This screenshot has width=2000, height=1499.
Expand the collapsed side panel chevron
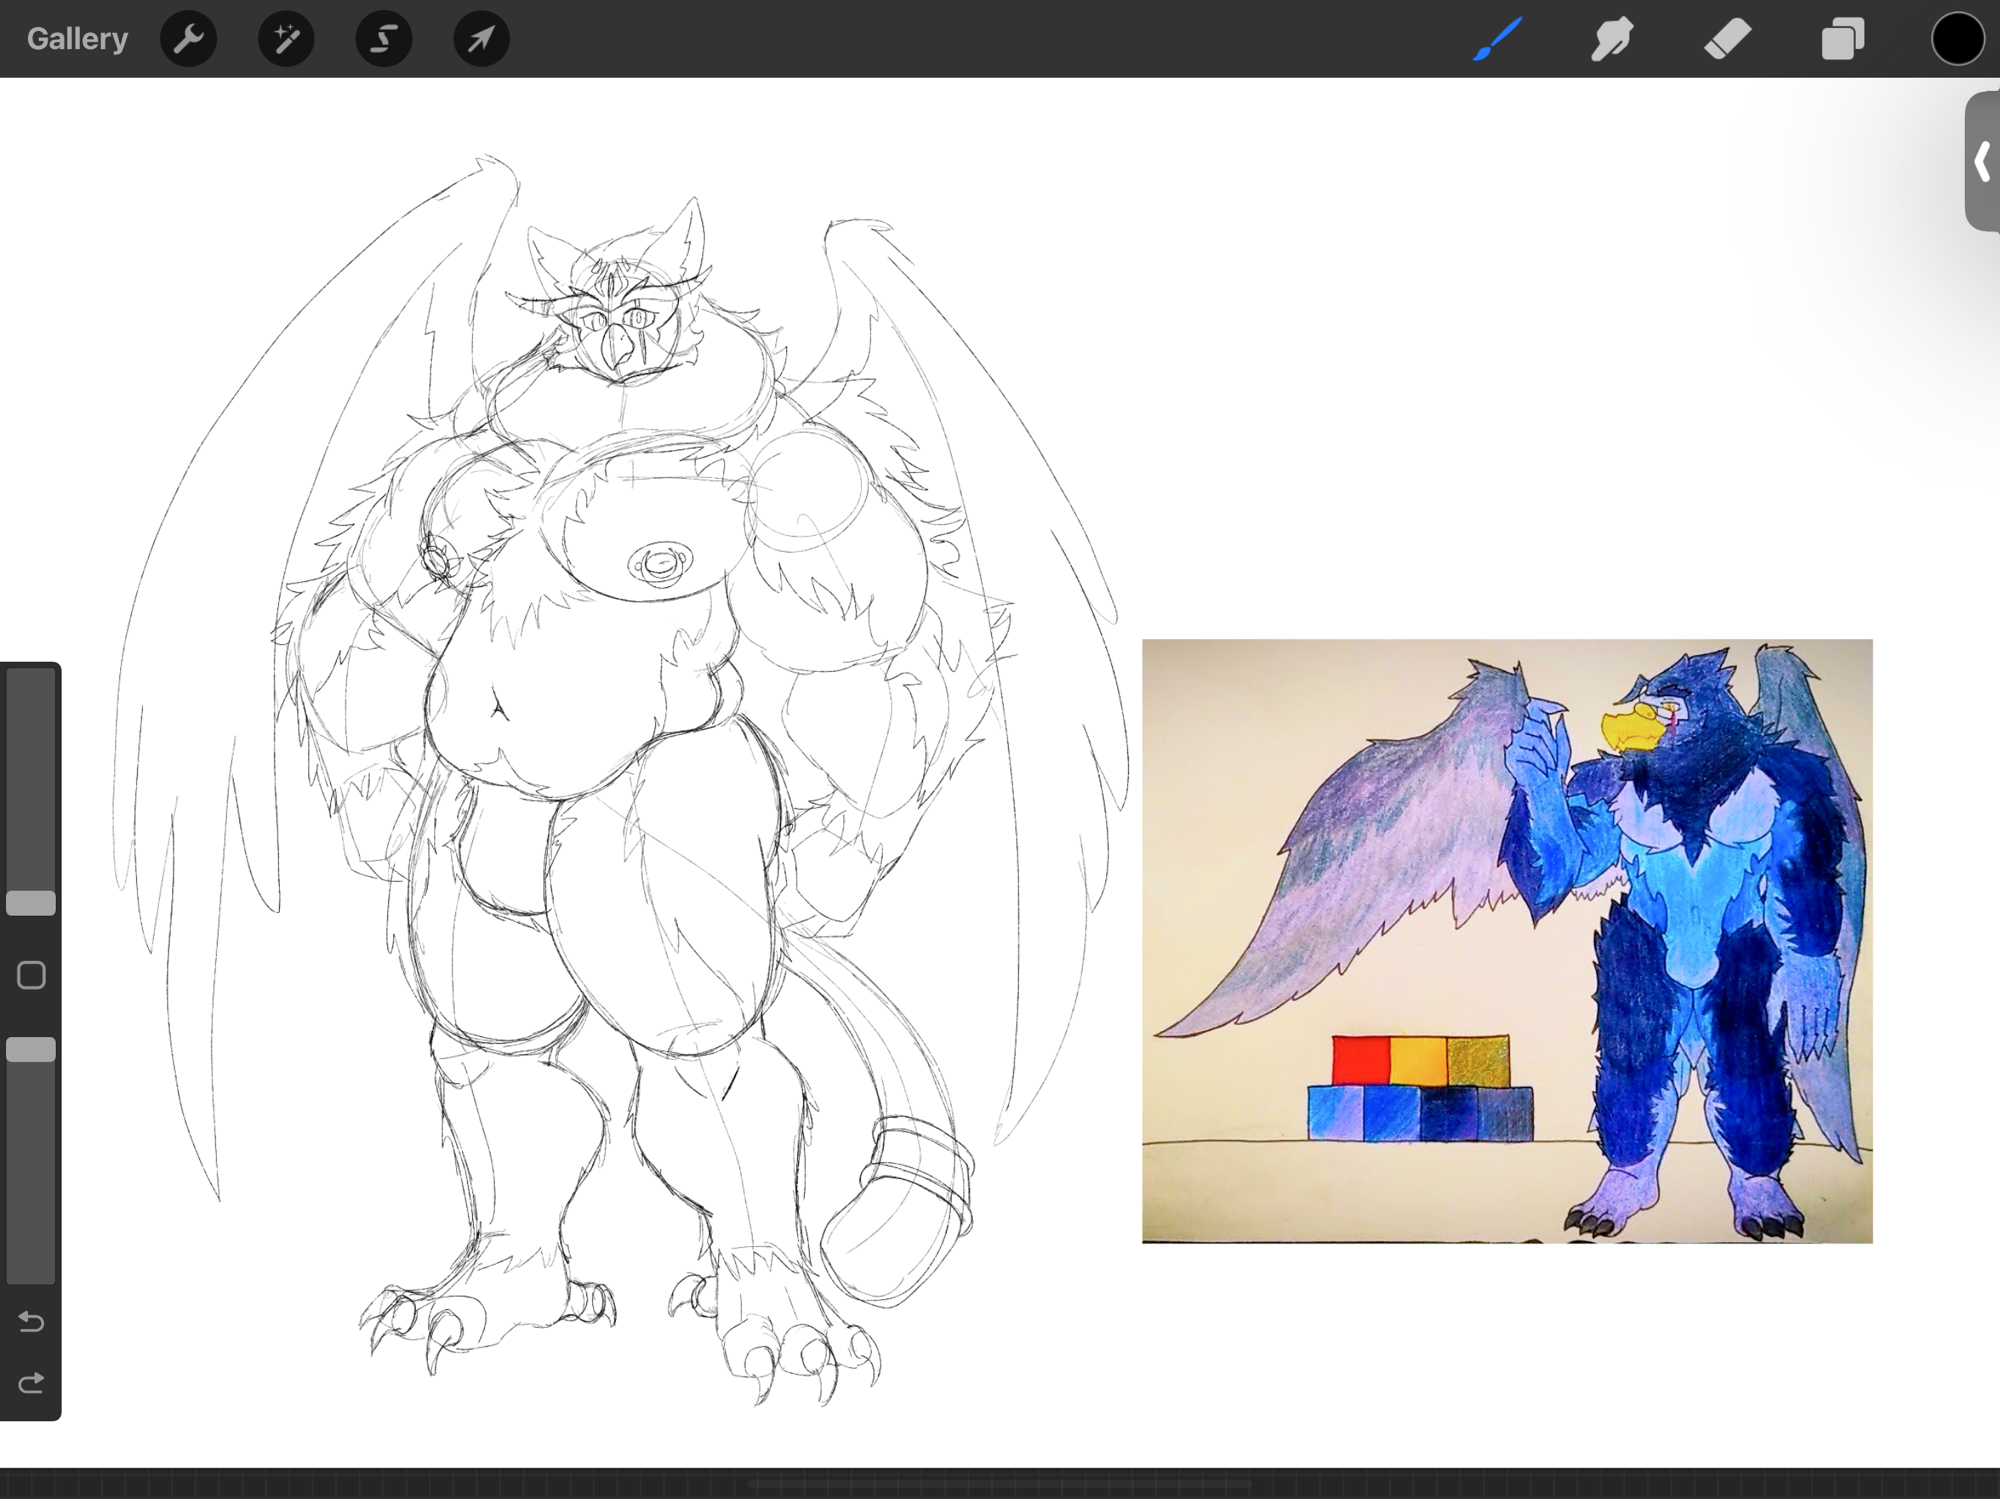[1982, 161]
